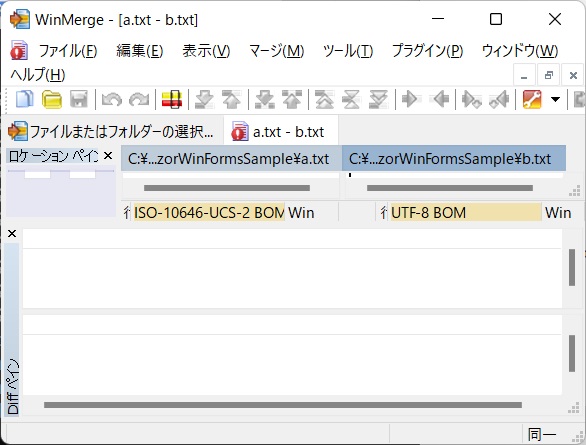586x445 pixels.
Task: Undo the last edit via toolbar
Action: tap(112, 100)
